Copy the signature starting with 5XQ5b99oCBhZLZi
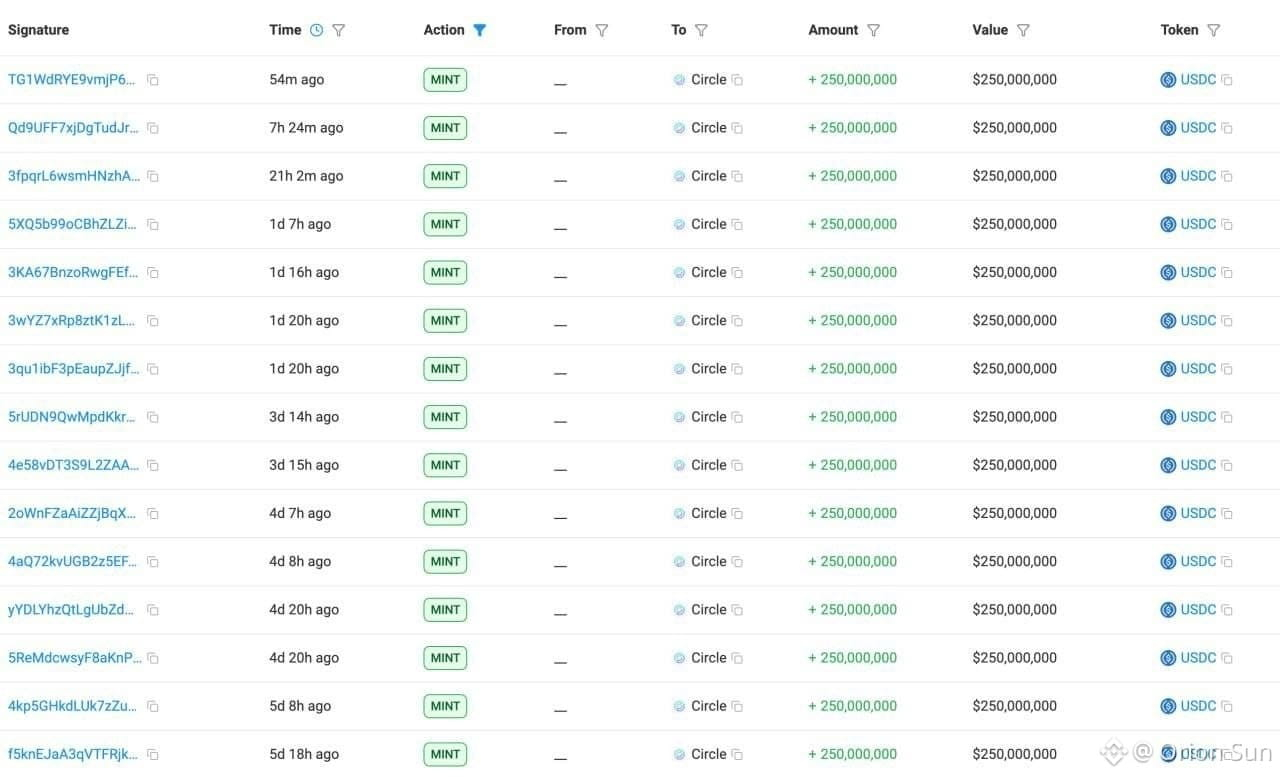The height and width of the screenshot is (777, 1280). pos(153,225)
